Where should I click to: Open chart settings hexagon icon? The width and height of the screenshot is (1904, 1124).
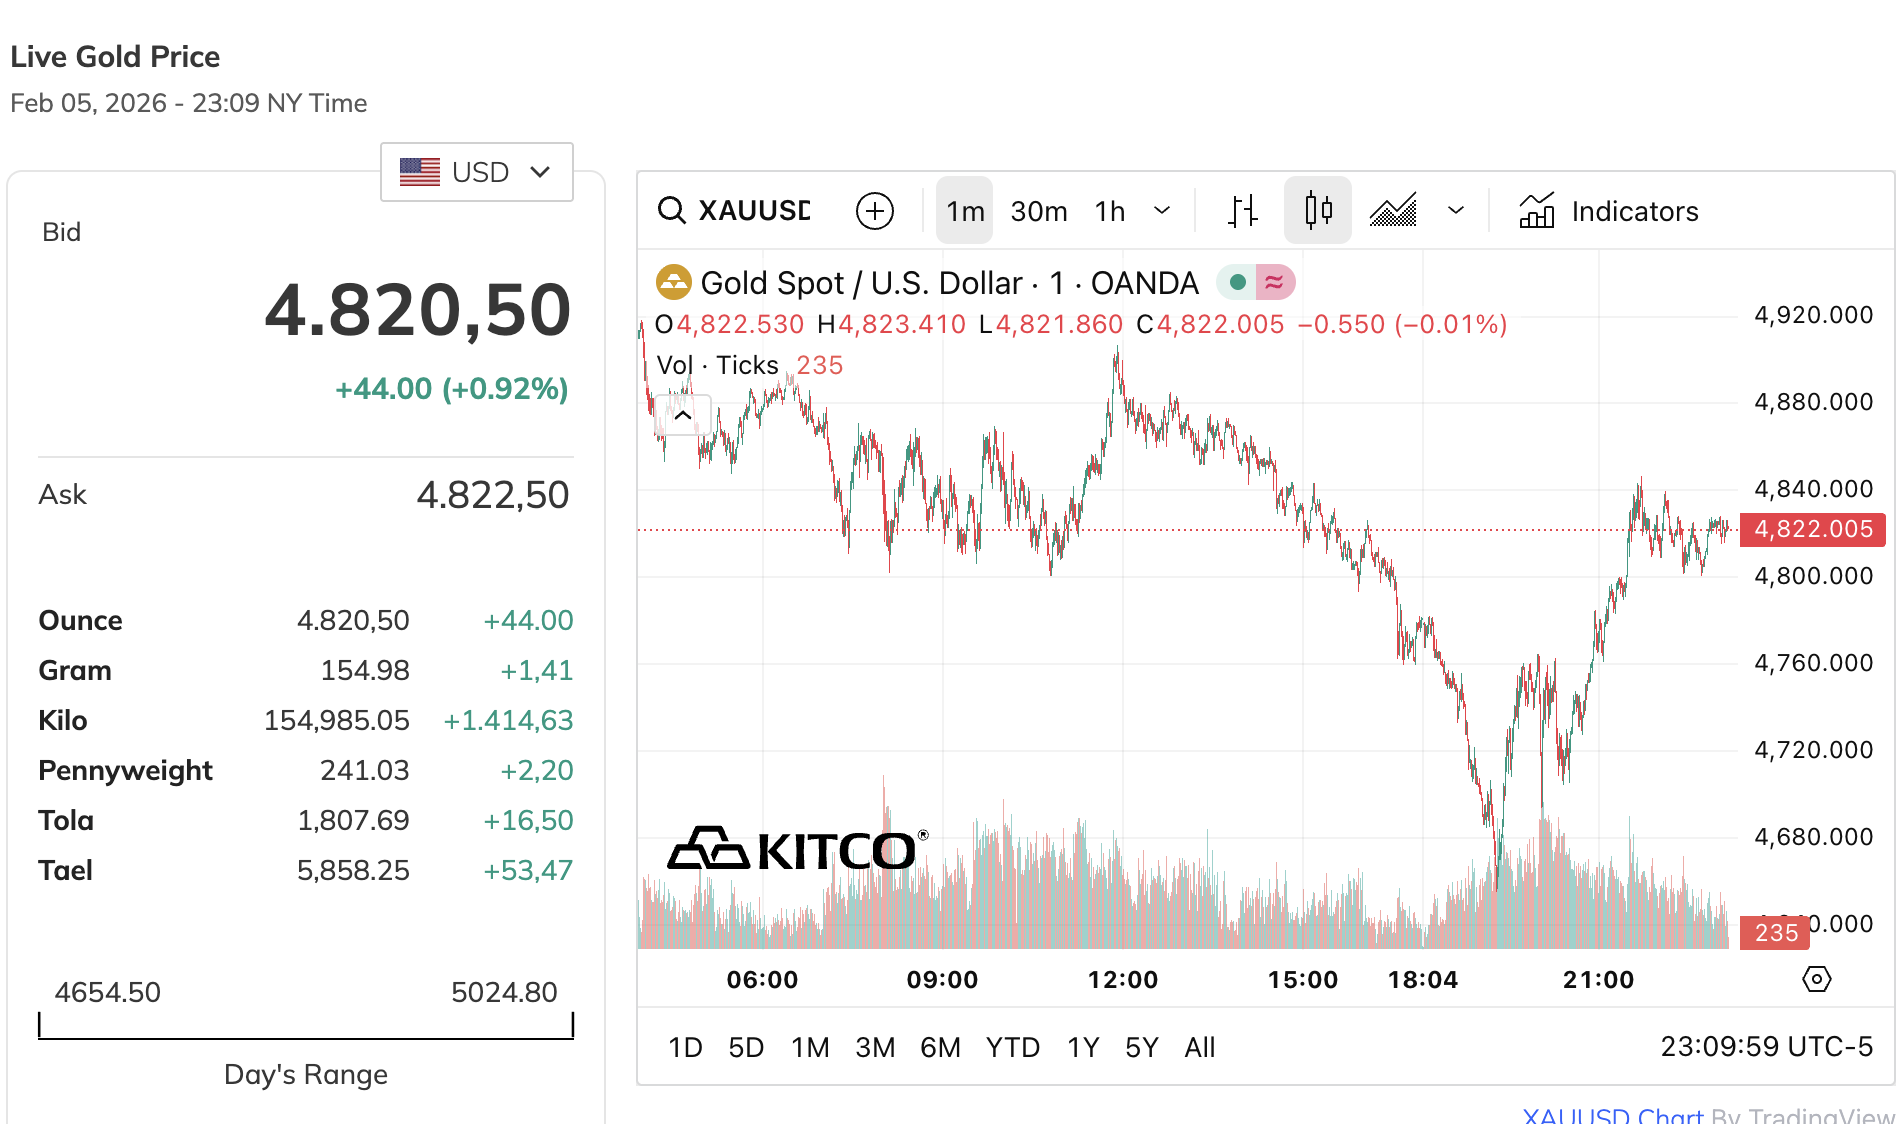click(1816, 979)
